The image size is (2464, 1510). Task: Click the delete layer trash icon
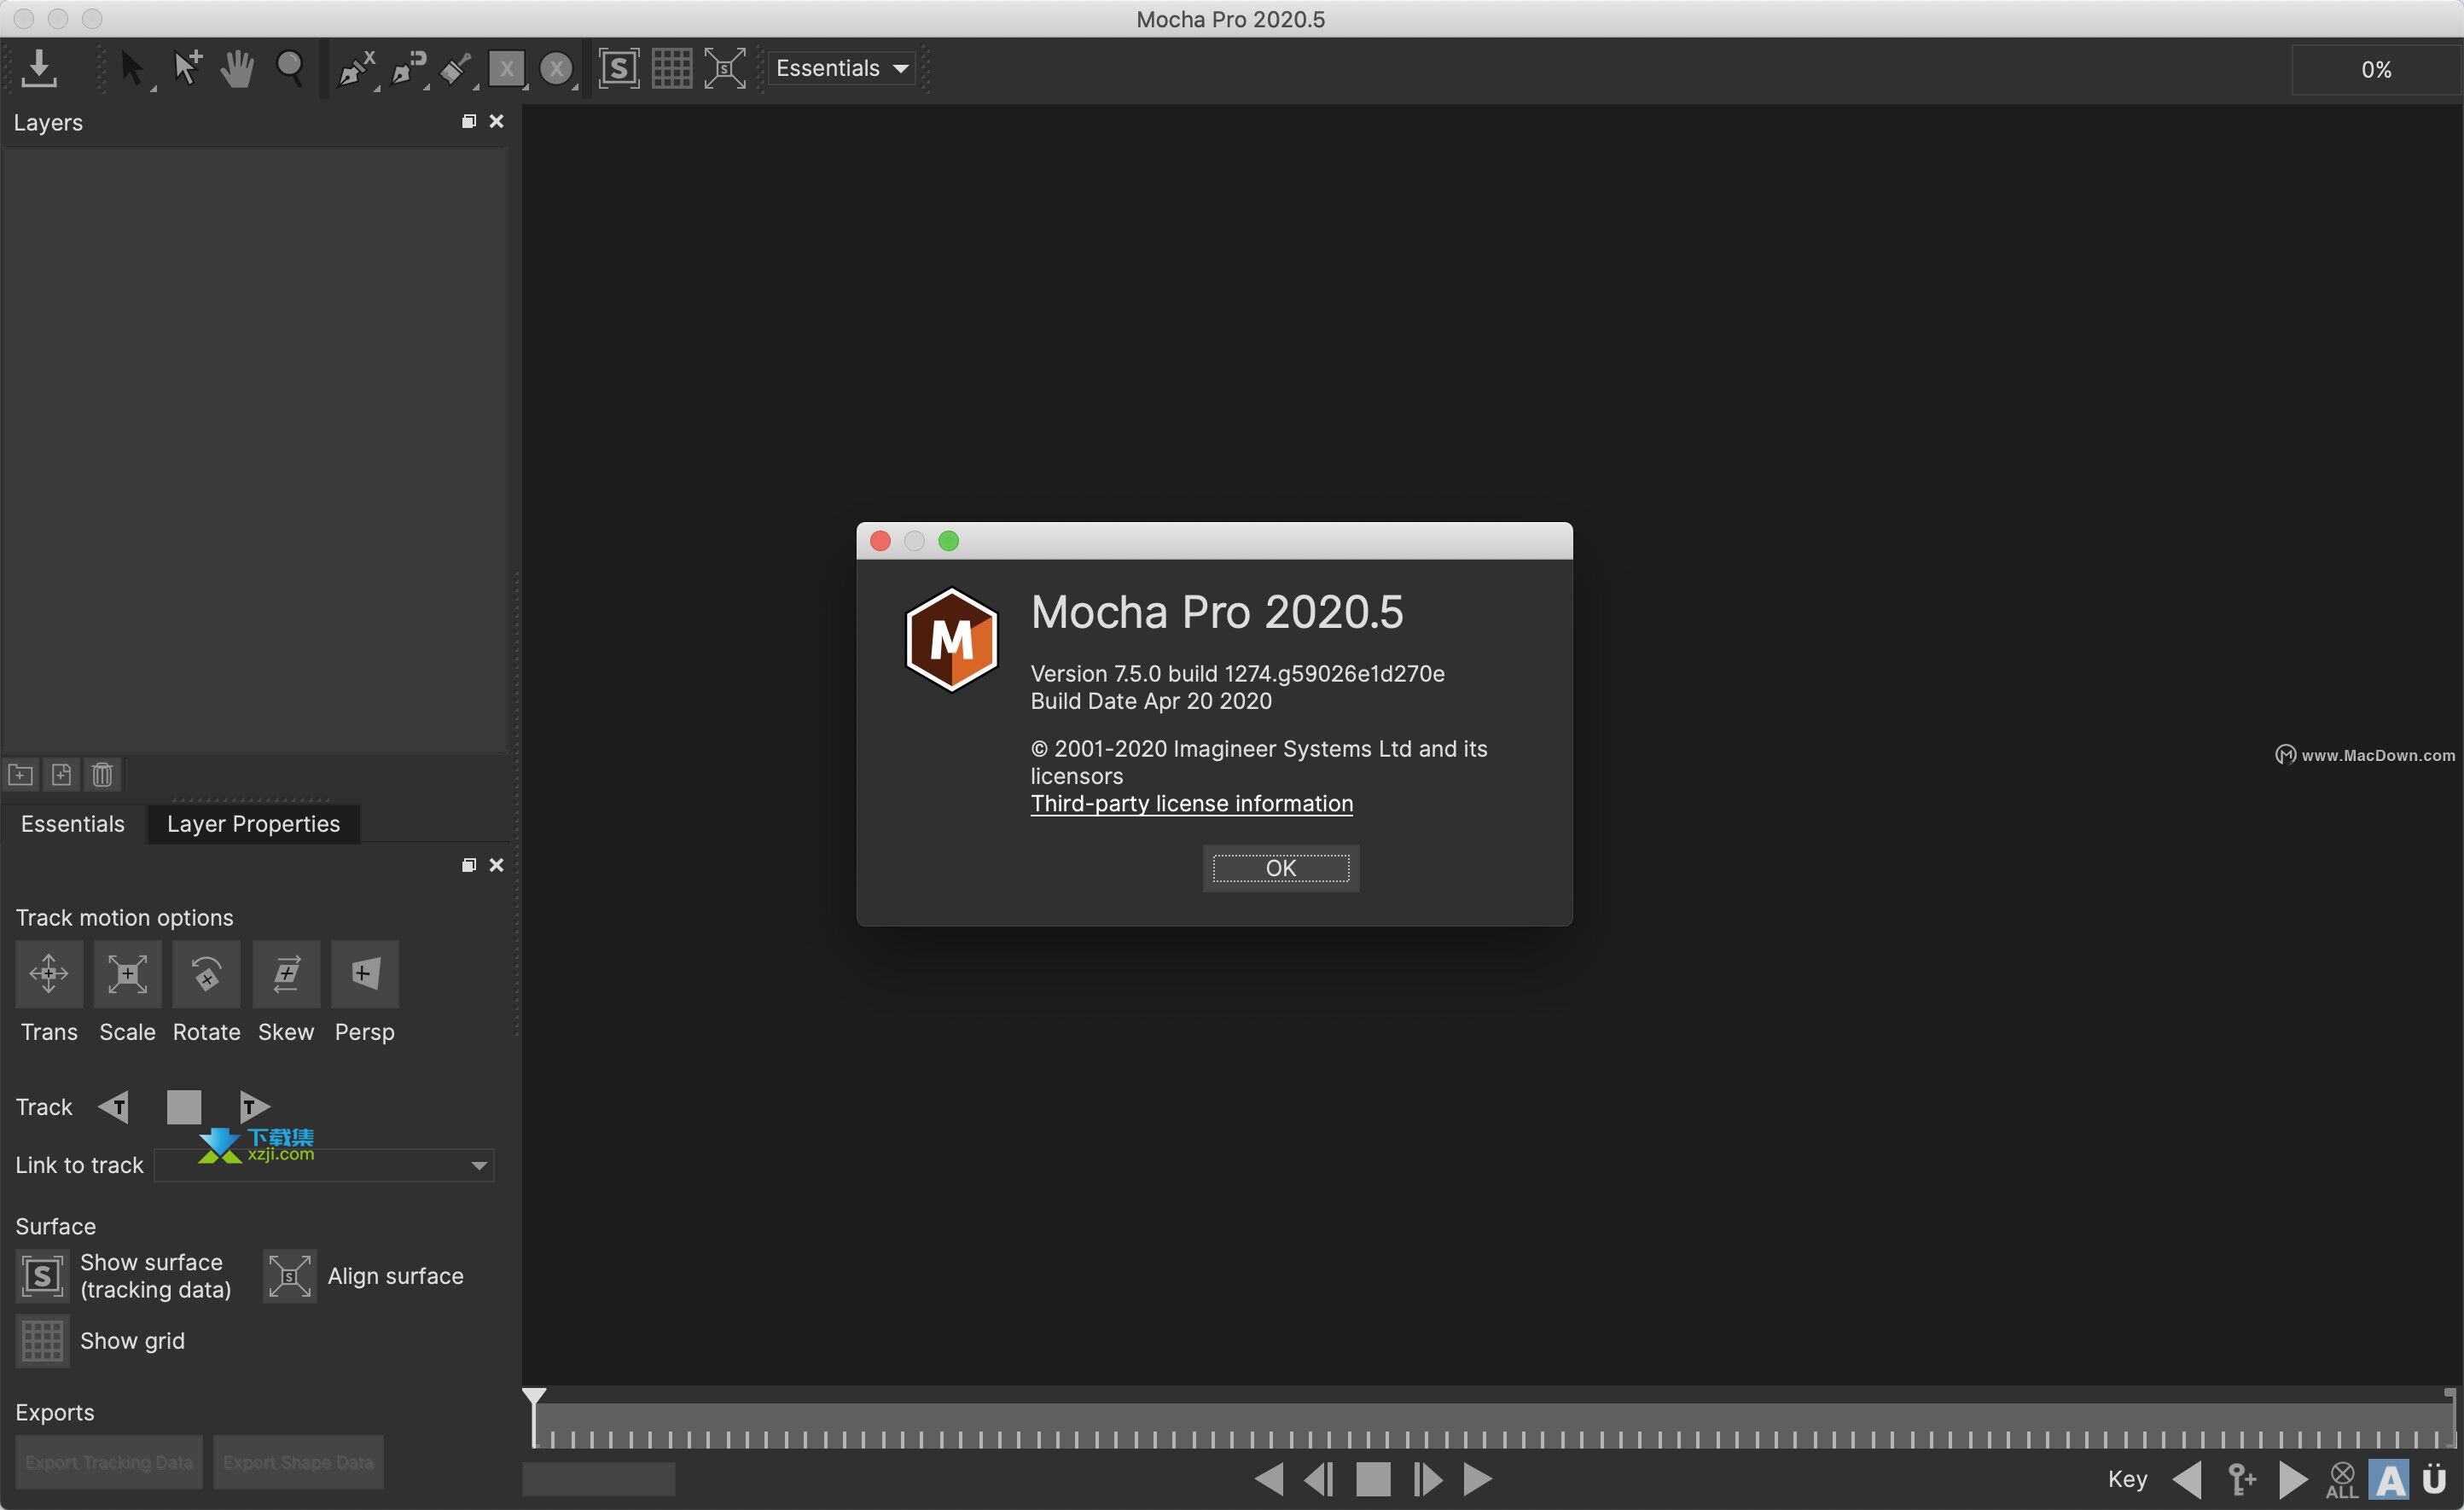[x=102, y=775]
